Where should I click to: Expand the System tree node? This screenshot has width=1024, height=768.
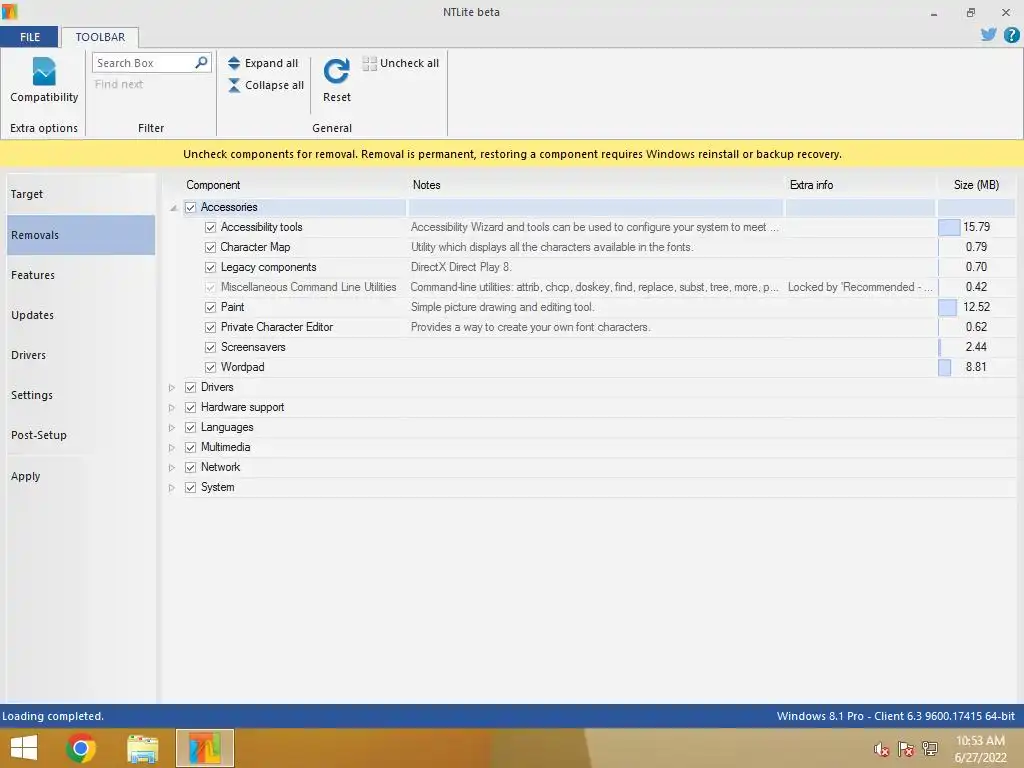[x=172, y=488]
